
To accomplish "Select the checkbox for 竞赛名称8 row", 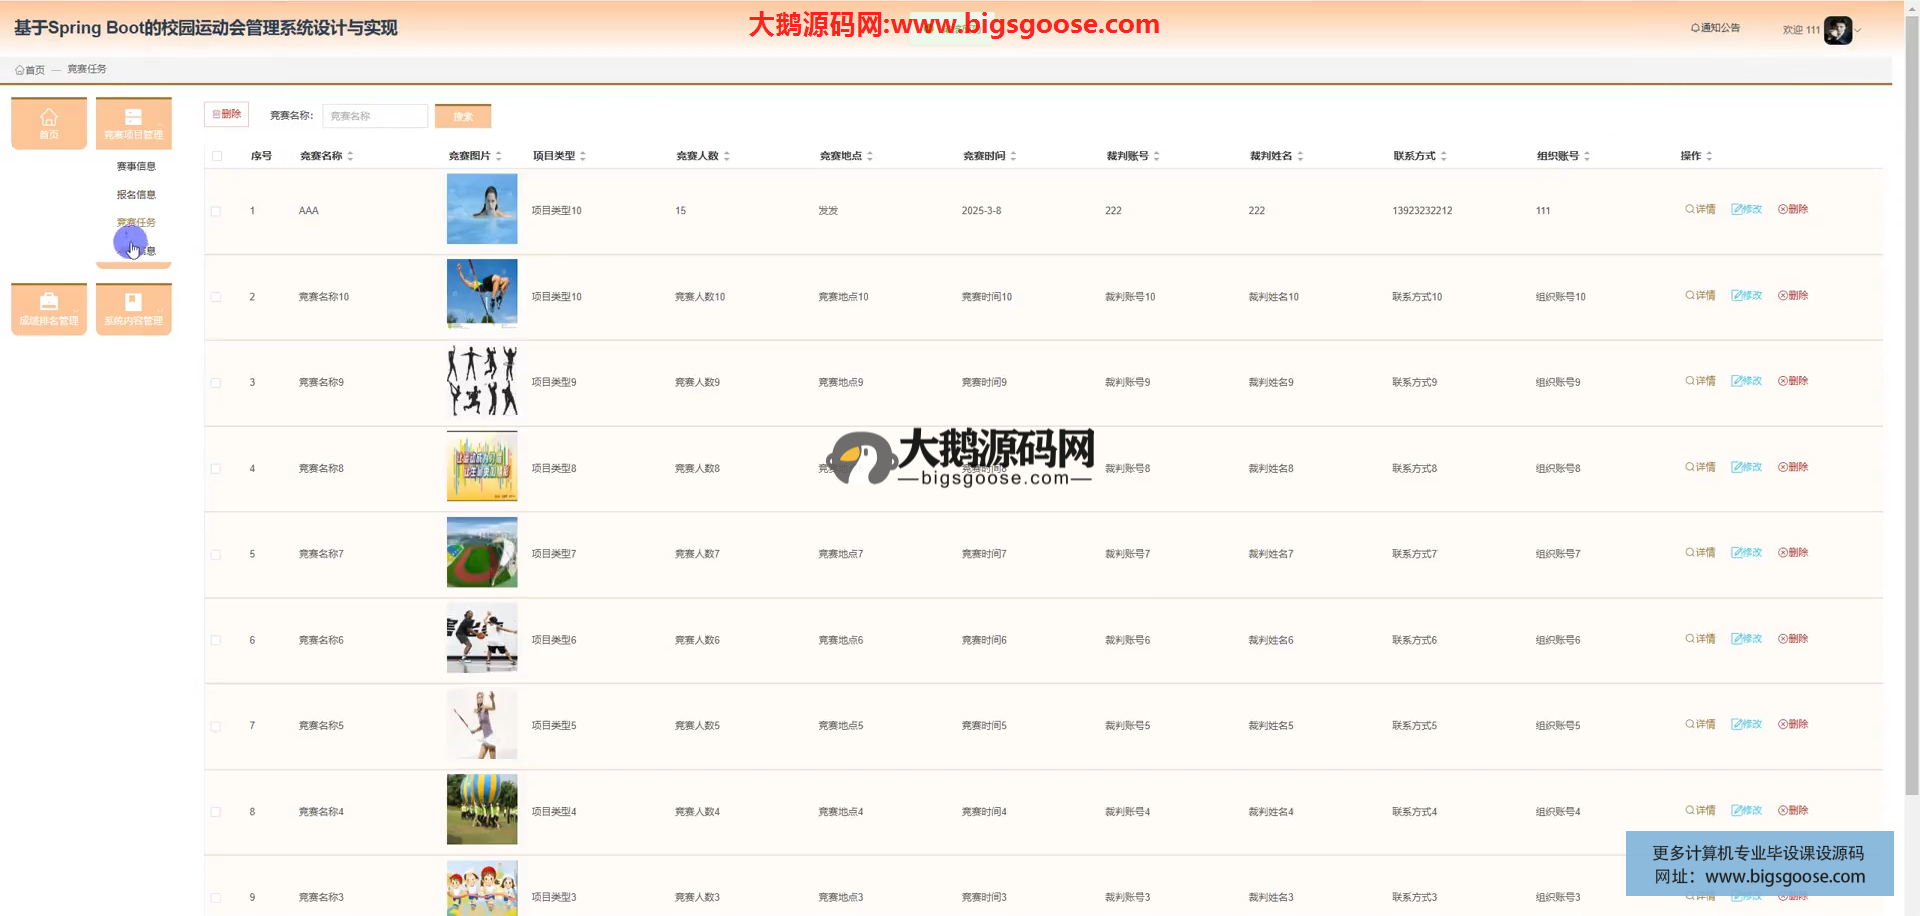I will coord(216,469).
